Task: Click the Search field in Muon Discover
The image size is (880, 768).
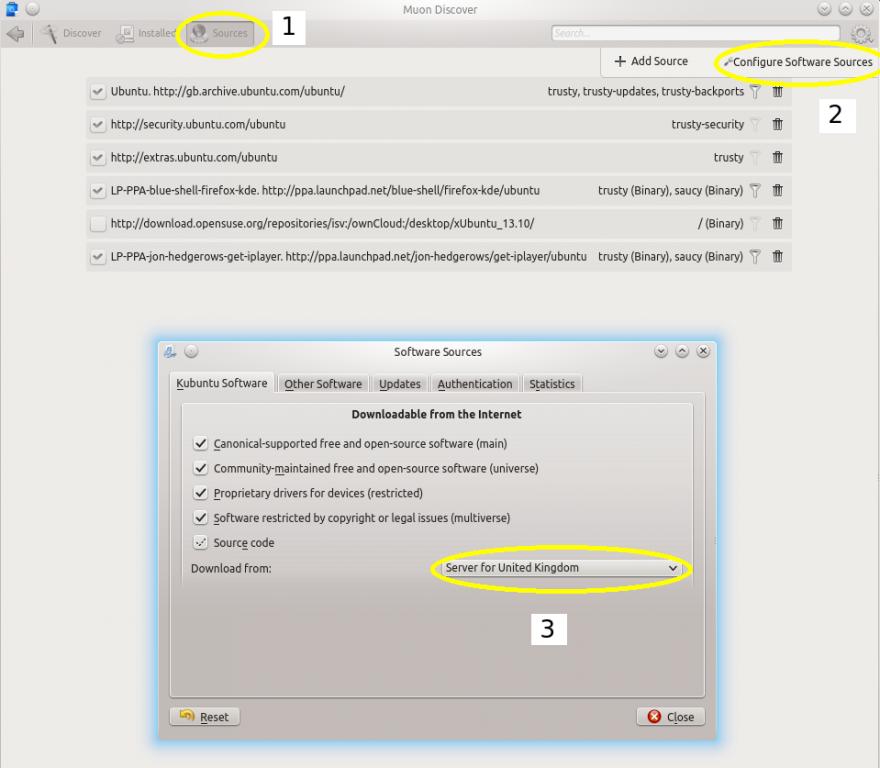Action: tap(695, 34)
